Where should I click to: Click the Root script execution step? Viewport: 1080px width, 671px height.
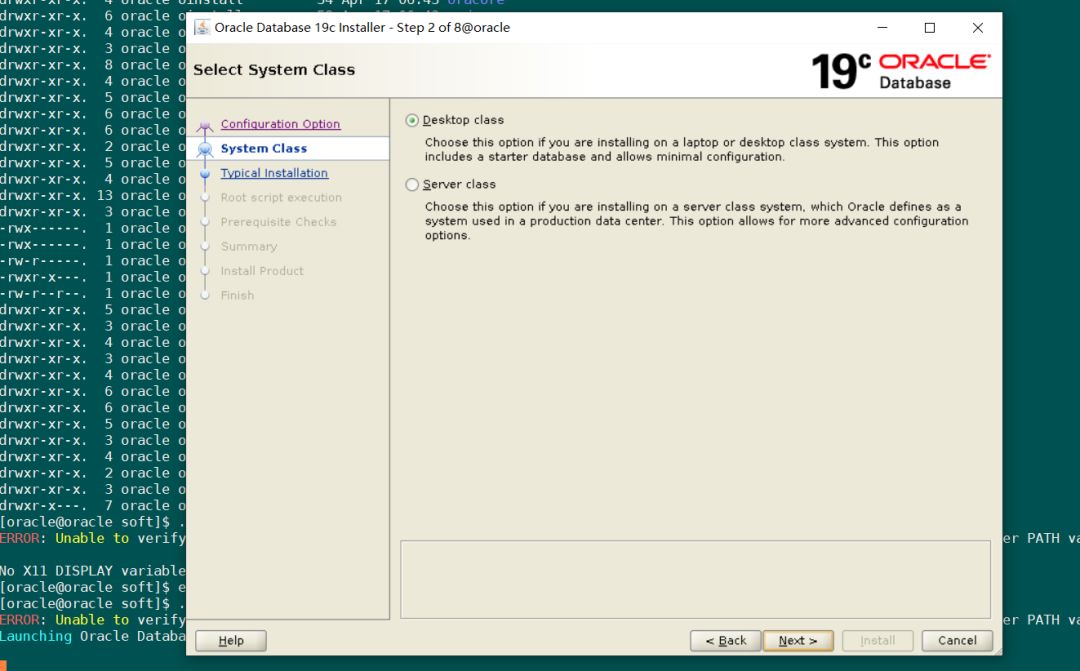pos(281,198)
